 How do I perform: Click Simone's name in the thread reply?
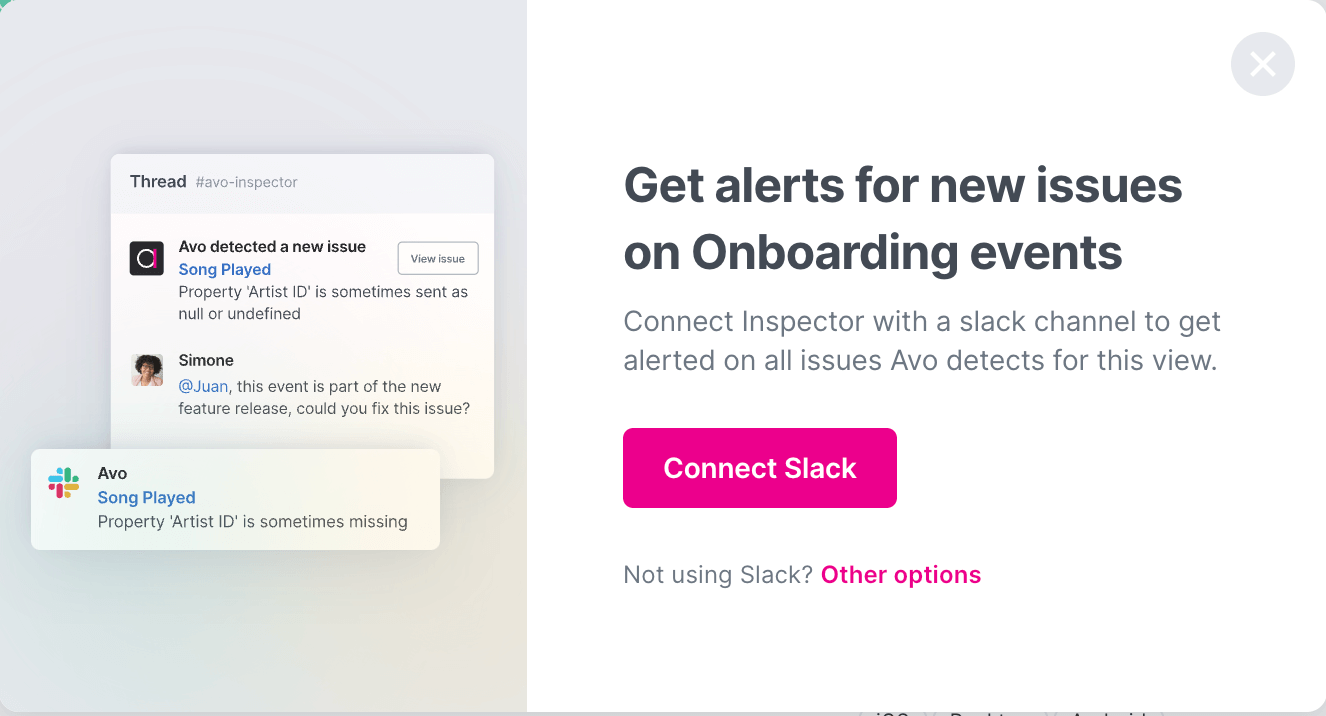coord(205,360)
